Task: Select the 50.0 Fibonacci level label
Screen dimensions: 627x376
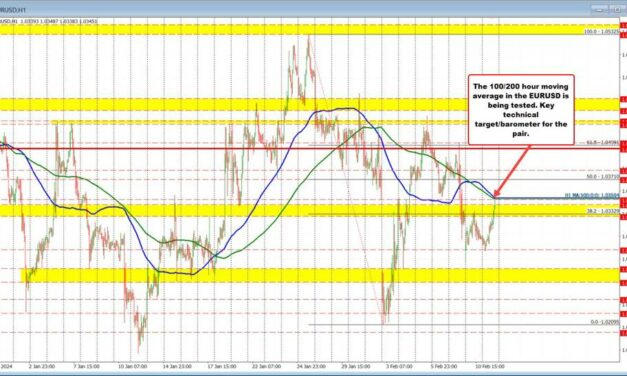Action: click(603, 176)
